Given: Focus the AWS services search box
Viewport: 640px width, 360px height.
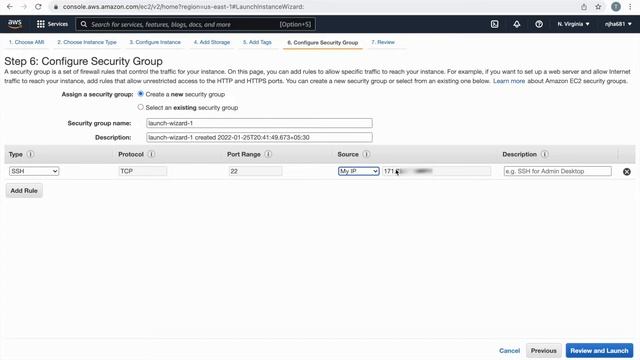Looking at the screenshot, I should (x=196, y=24).
